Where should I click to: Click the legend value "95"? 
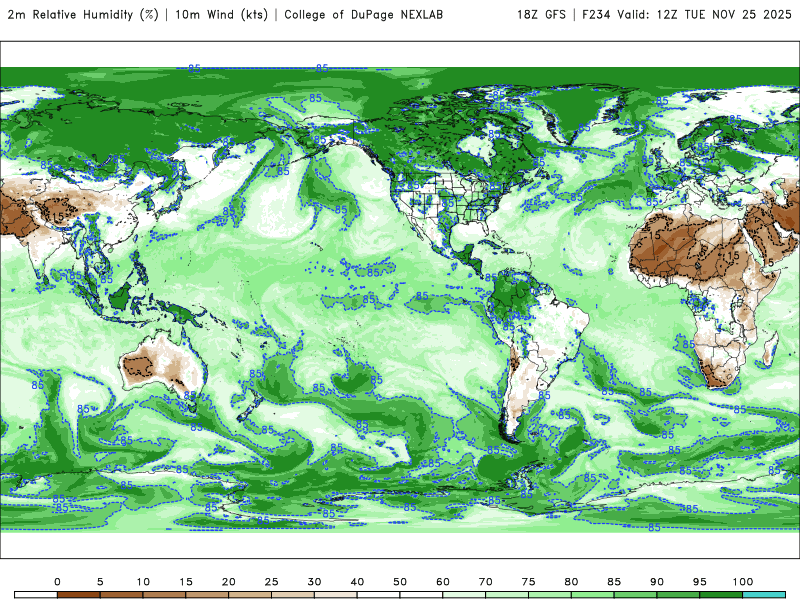(700, 582)
